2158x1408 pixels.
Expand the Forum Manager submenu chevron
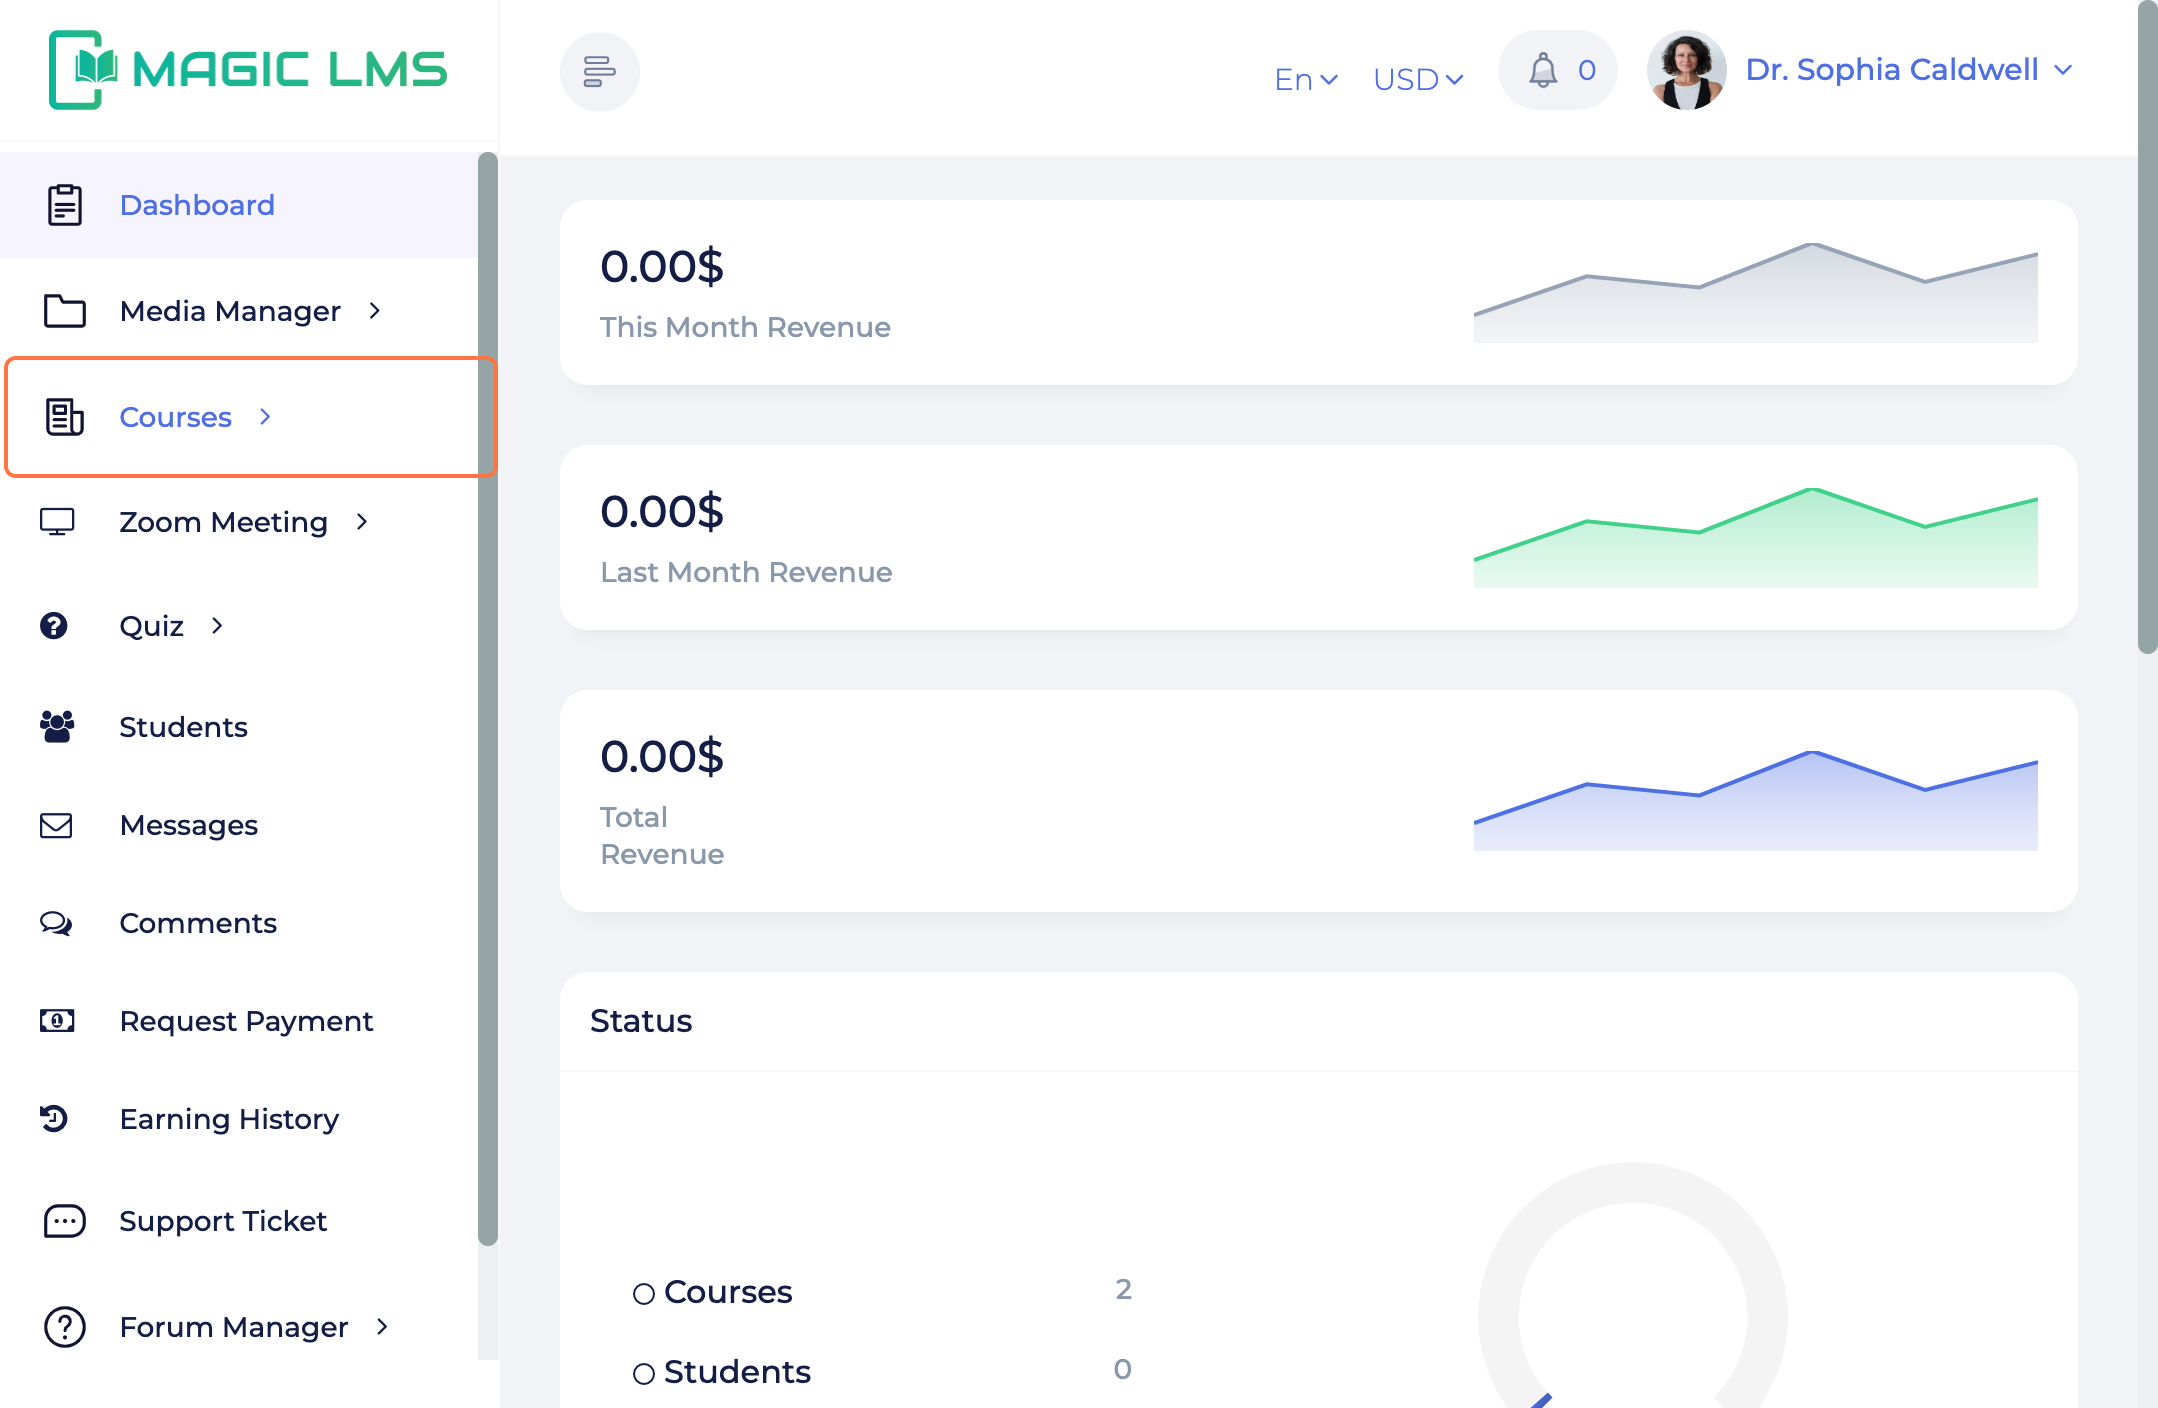click(x=382, y=1327)
